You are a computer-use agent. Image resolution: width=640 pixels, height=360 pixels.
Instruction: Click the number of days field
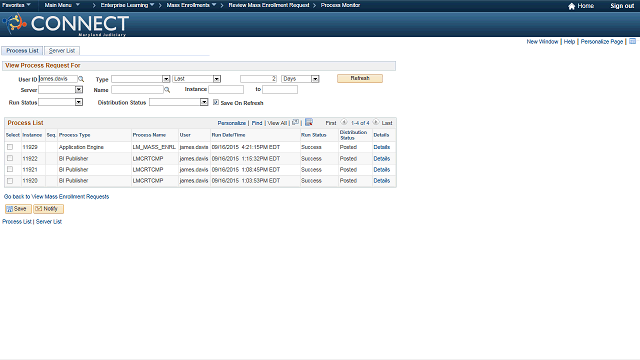(258, 79)
